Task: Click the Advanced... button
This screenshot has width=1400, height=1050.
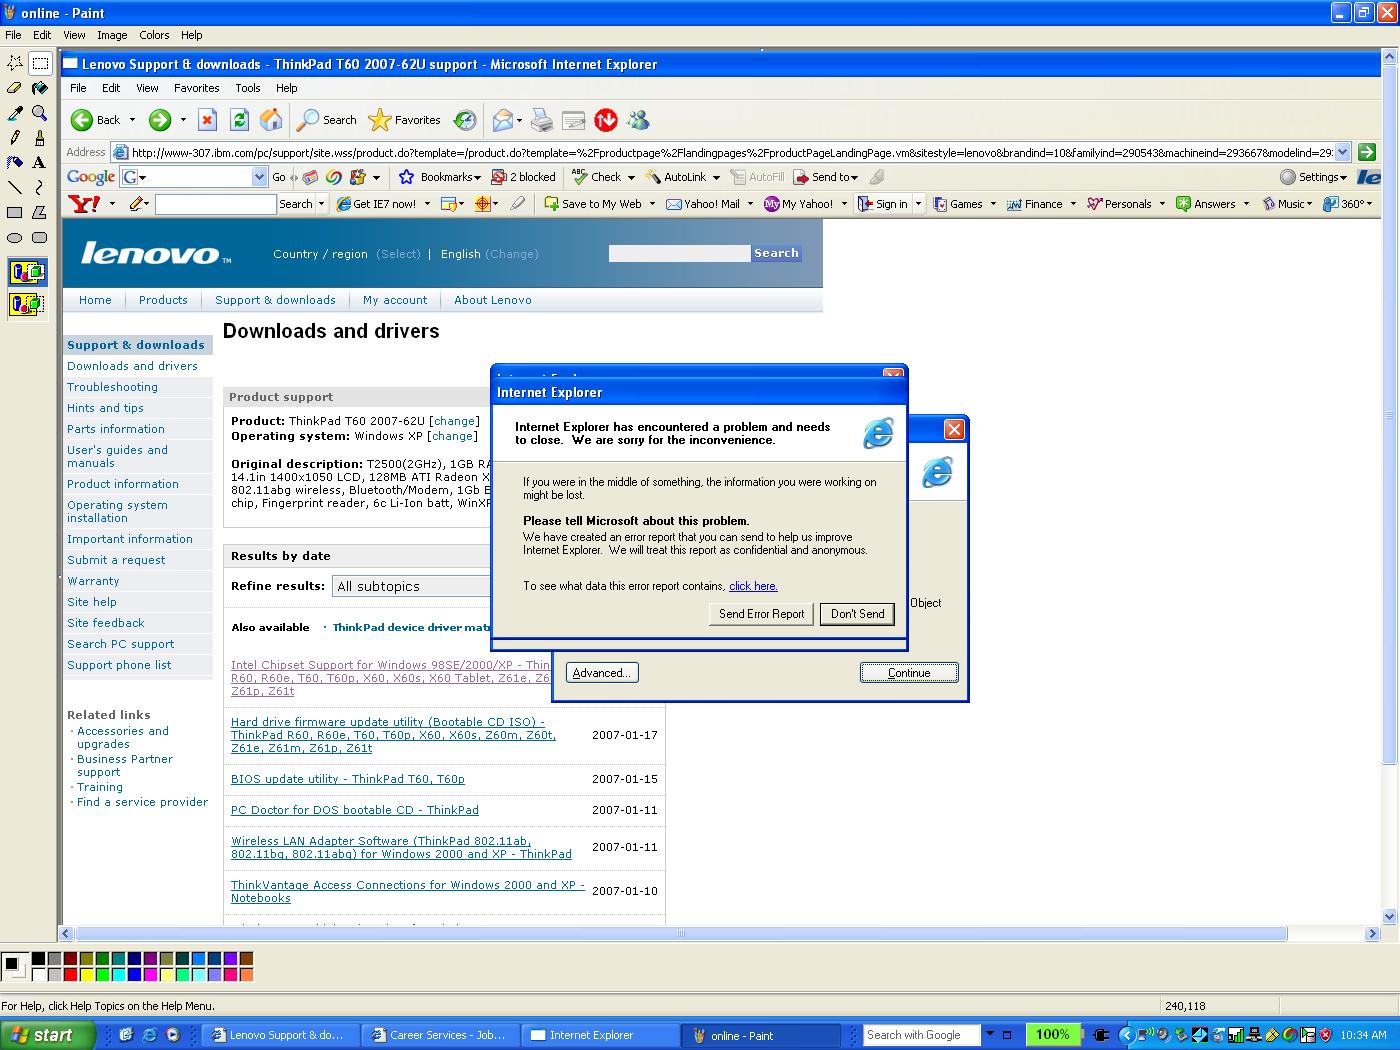Action: point(602,673)
